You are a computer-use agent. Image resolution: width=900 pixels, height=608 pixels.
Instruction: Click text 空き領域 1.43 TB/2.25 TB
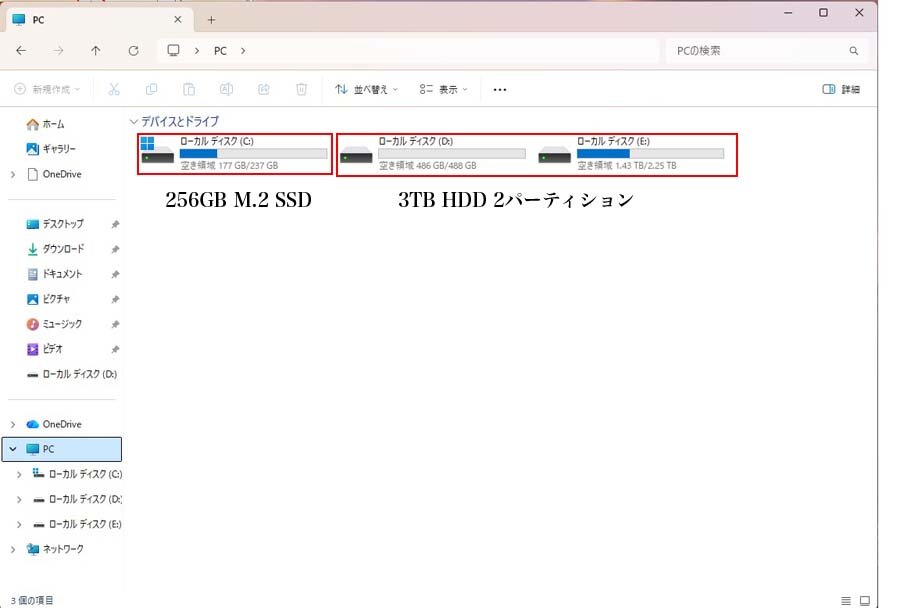point(627,165)
